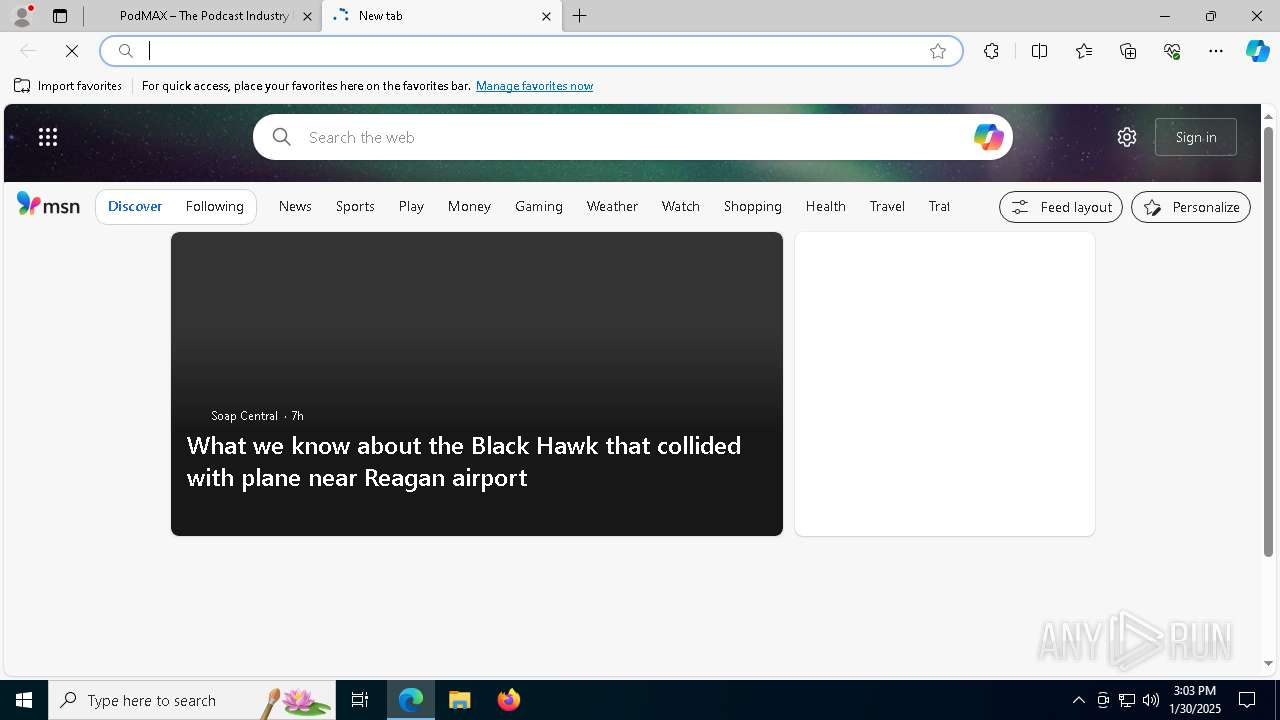Image resolution: width=1280 pixels, height=720 pixels.
Task: Open the notification center icon
Action: click(x=1247, y=700)
